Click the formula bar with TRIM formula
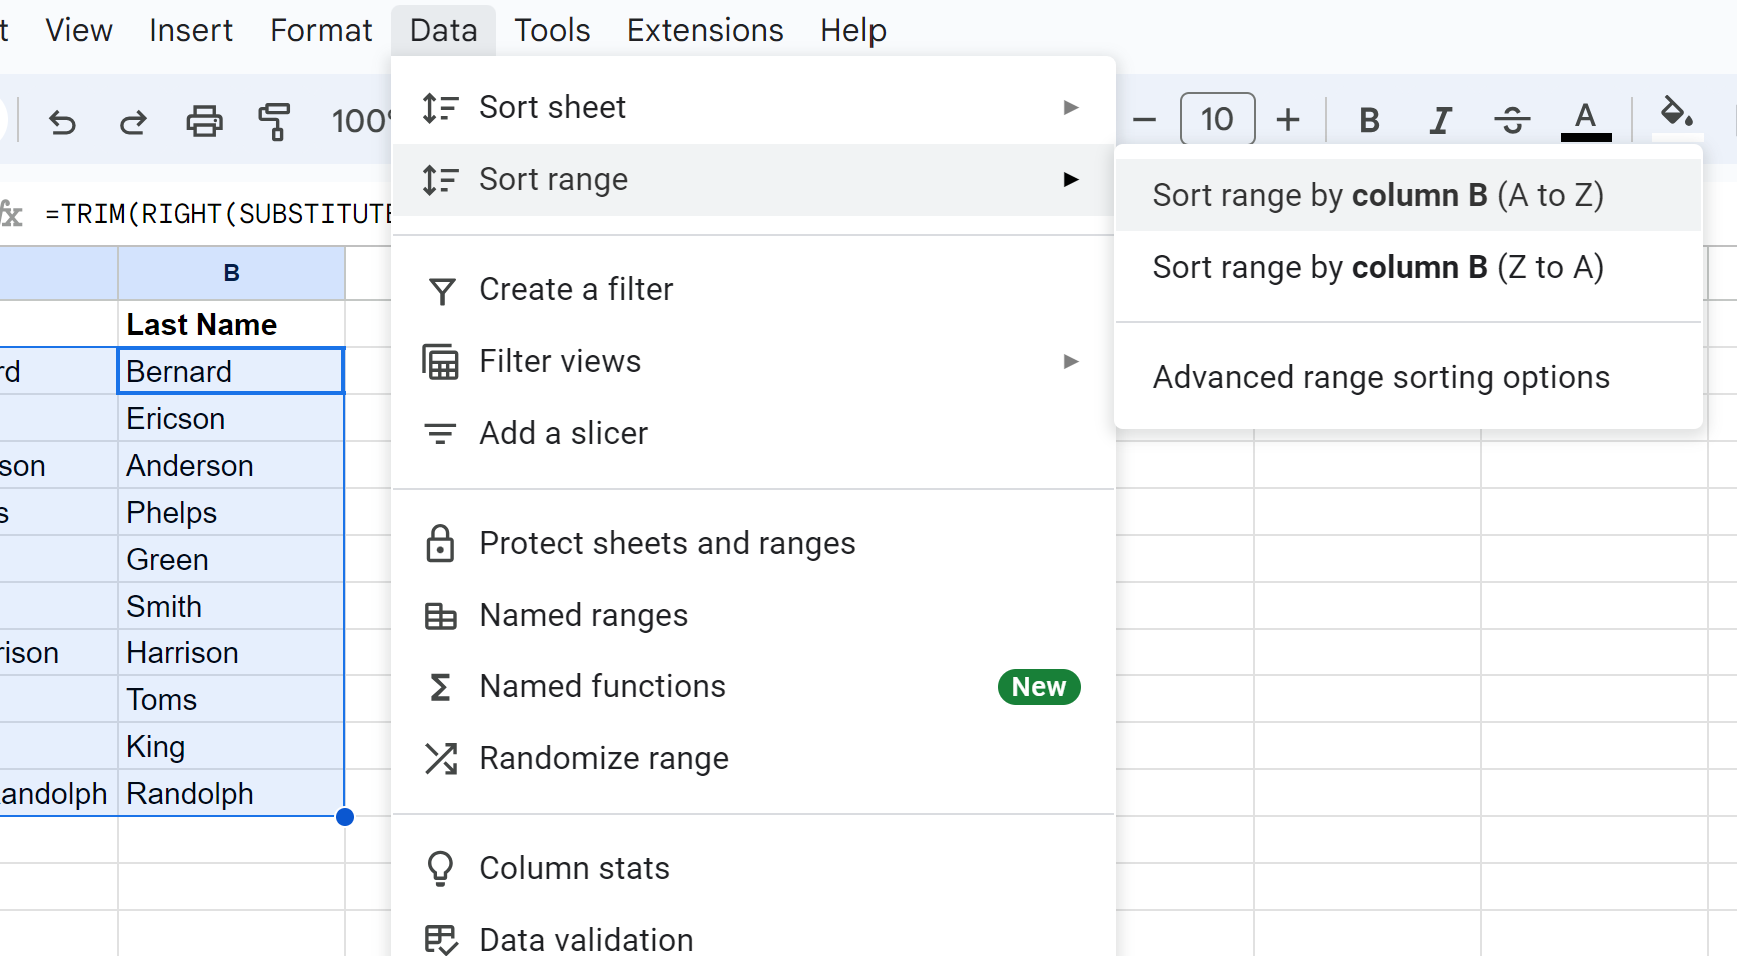This screenshot has height=956, width=1737. point(217,213)
